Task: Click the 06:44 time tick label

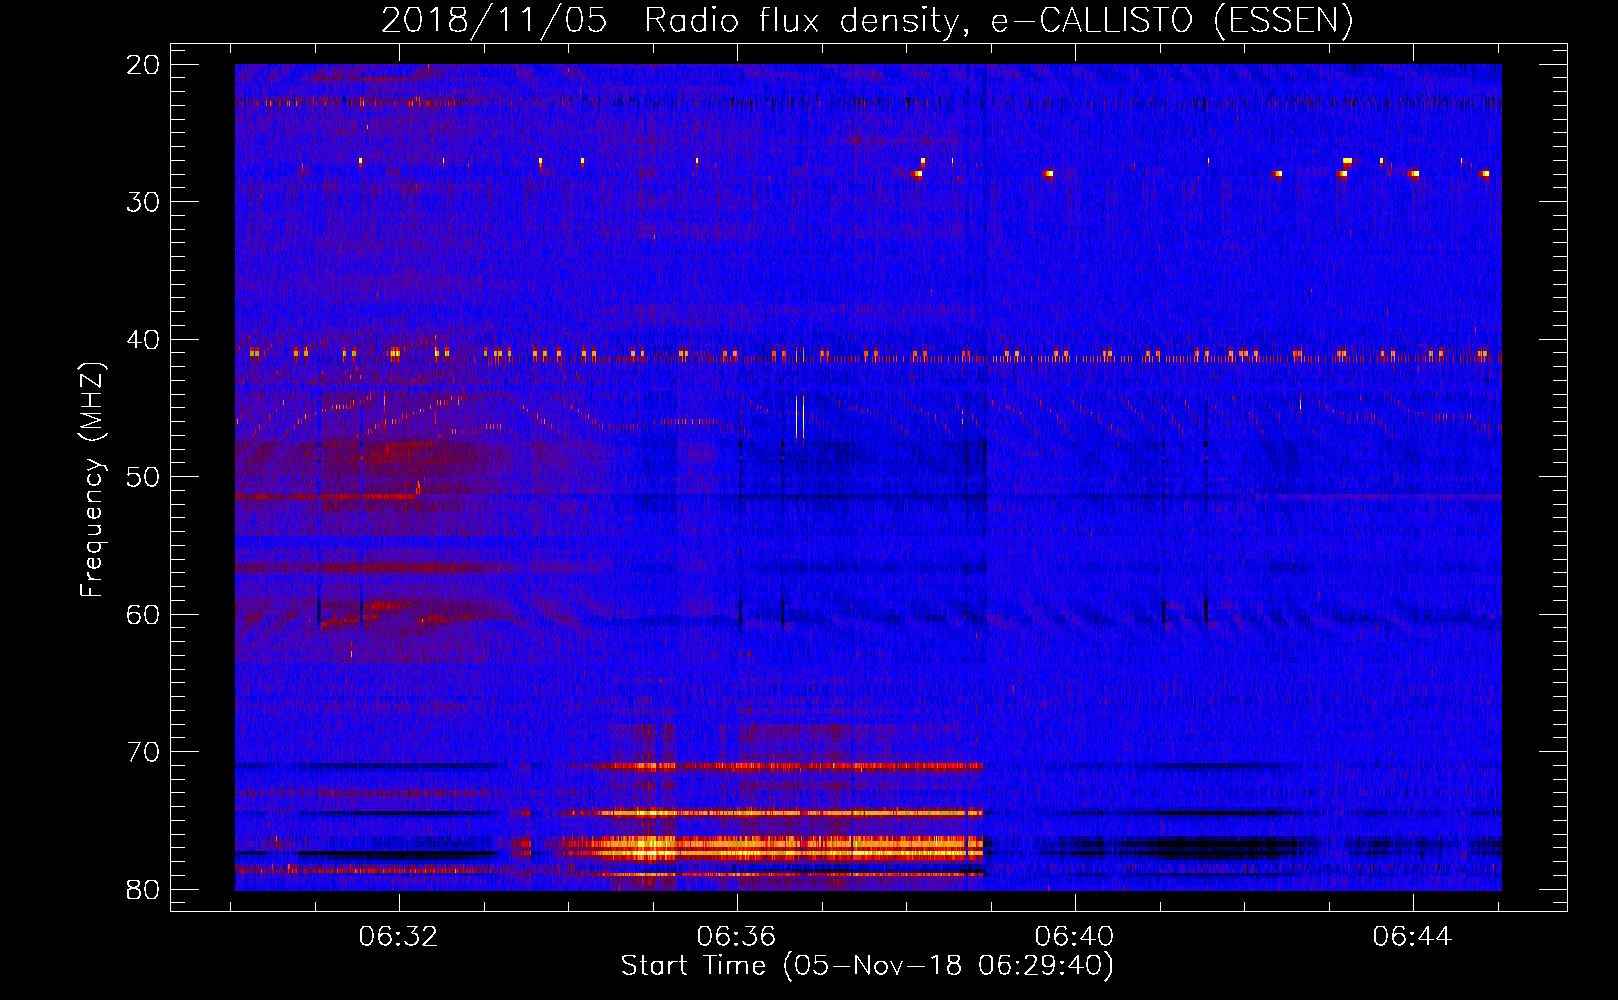Action: coord(1412,937)
